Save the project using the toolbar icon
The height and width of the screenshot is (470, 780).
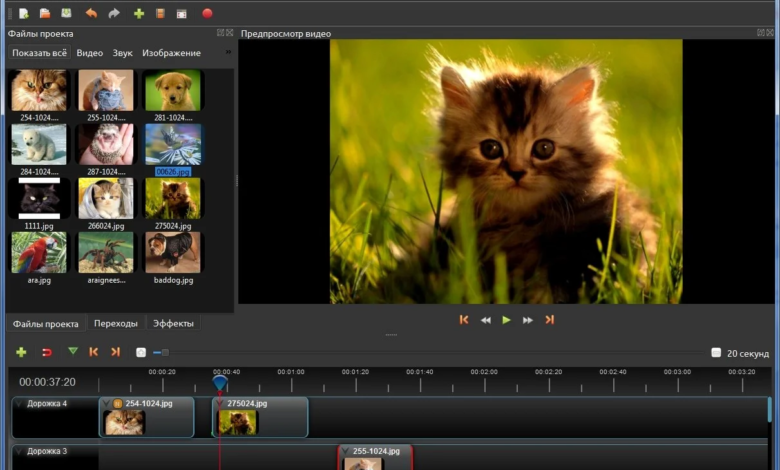(66, 13)
